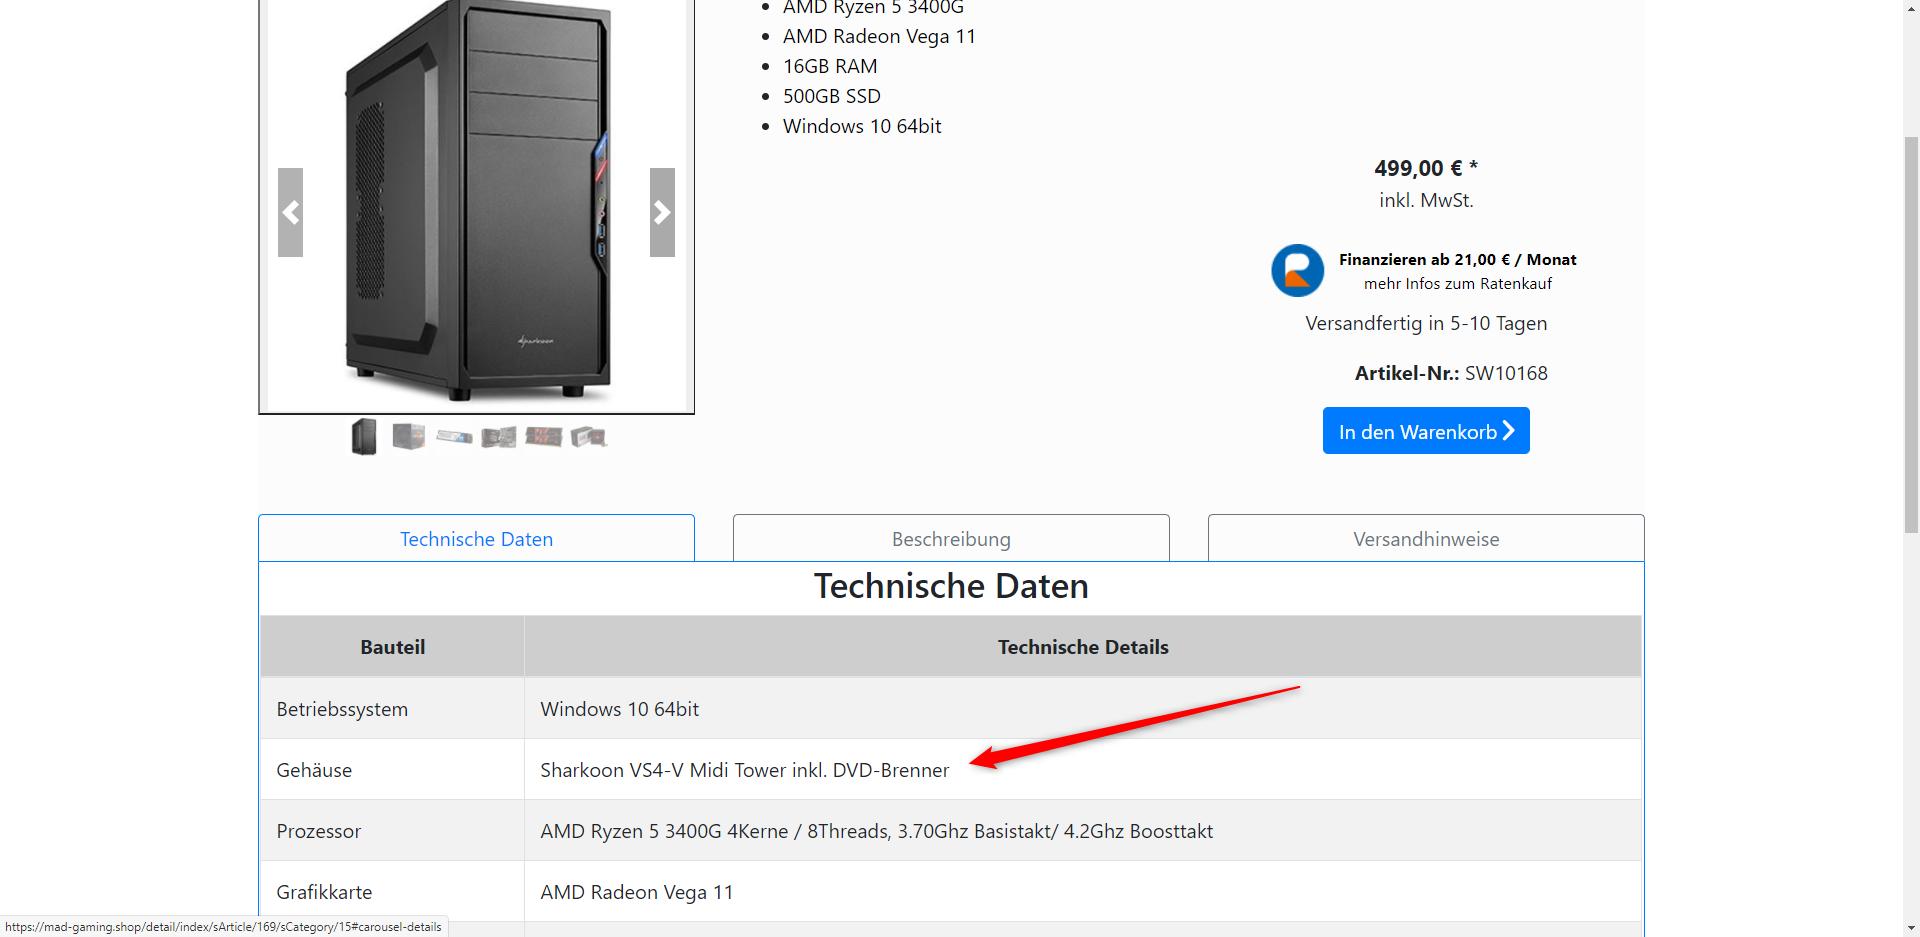Click the AMD Ryzen 5 3400G 4Kerne cell
The image size is (1920, 937).
point(1083,831)
